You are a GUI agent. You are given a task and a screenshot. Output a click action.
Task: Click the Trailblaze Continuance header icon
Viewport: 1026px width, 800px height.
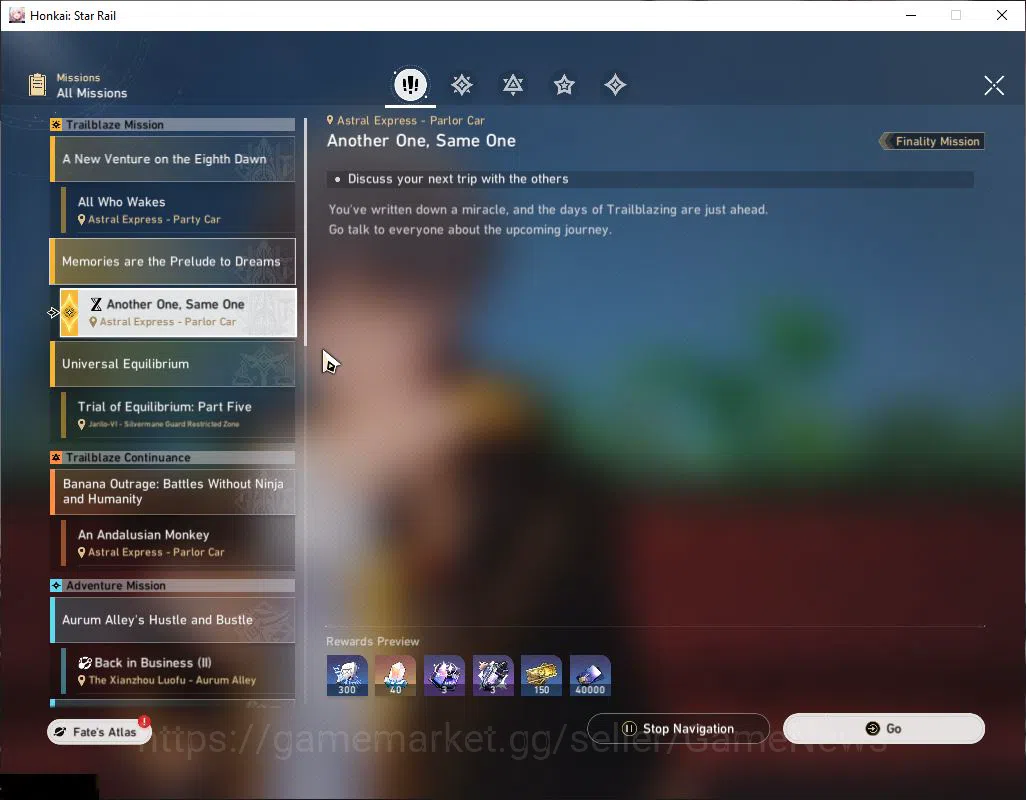(56, 457)
